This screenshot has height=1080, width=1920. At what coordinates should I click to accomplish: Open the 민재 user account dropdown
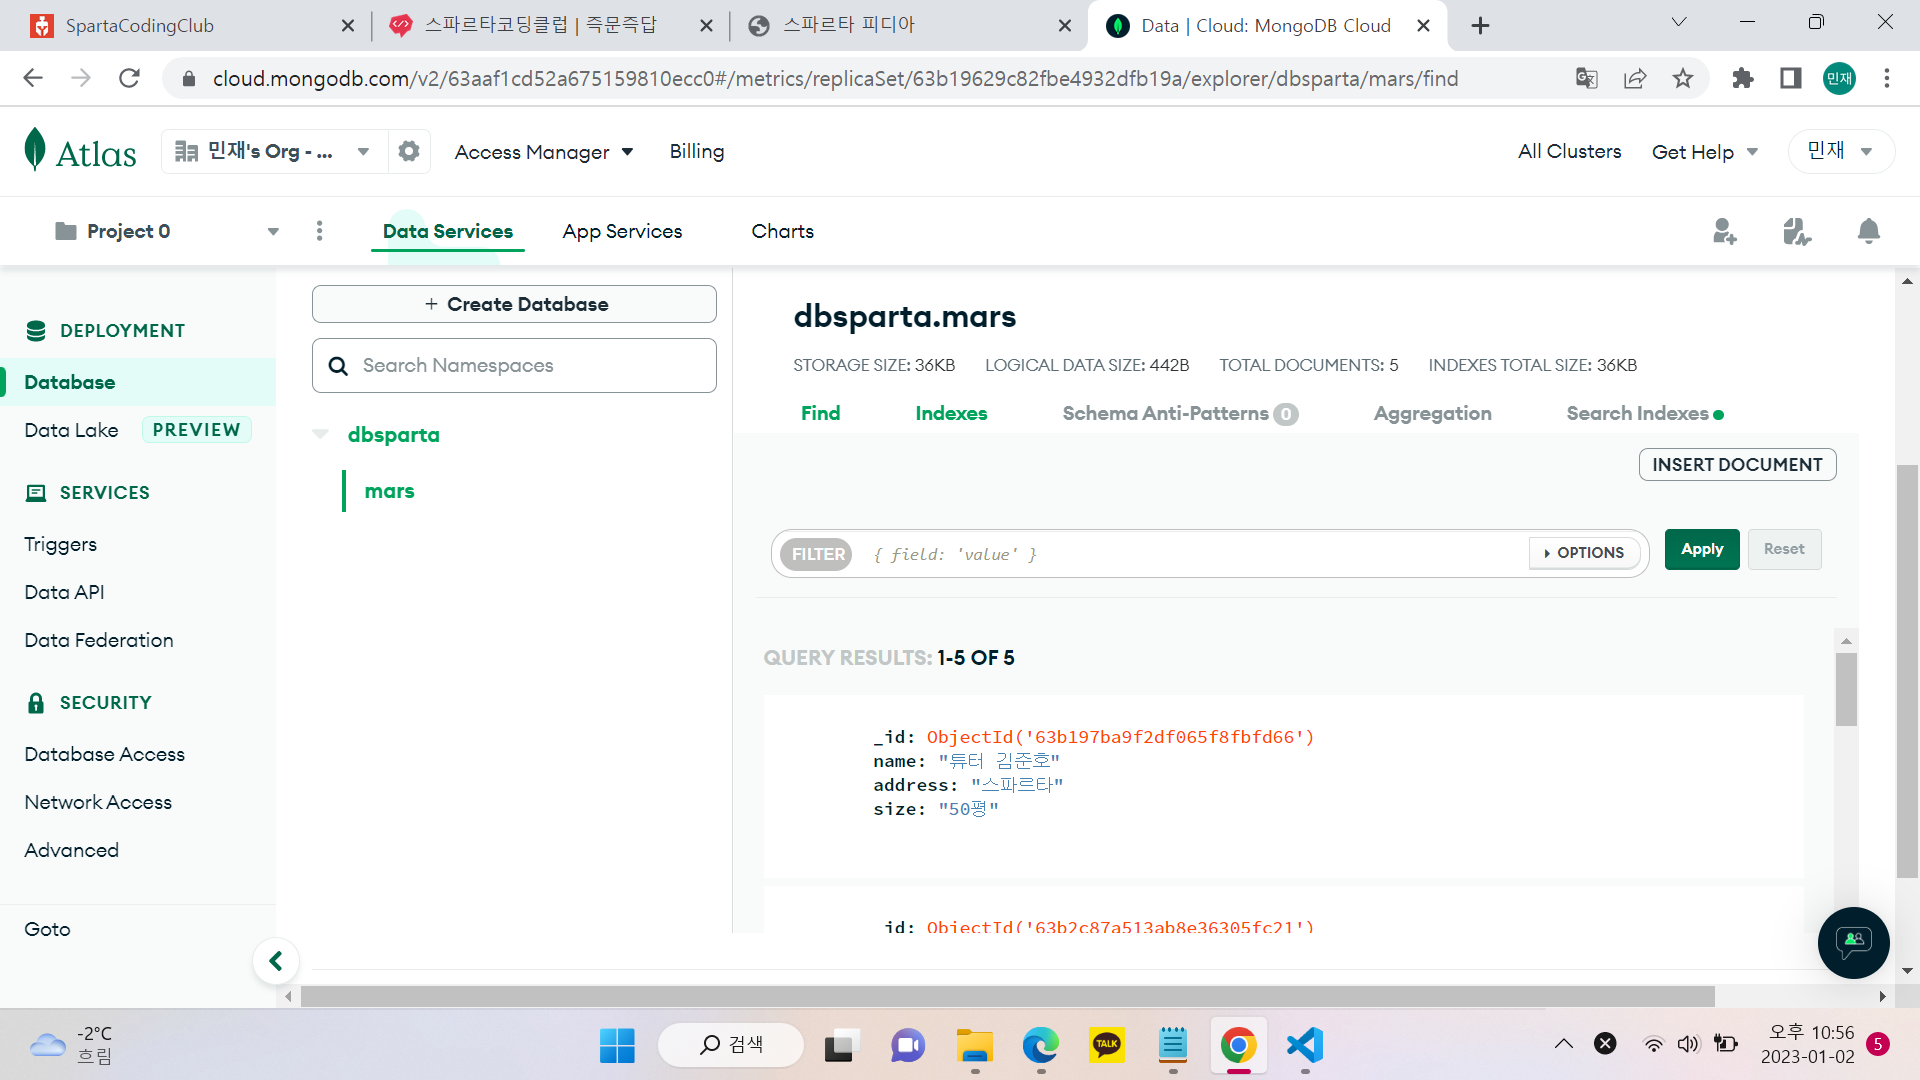point(1841,151)
